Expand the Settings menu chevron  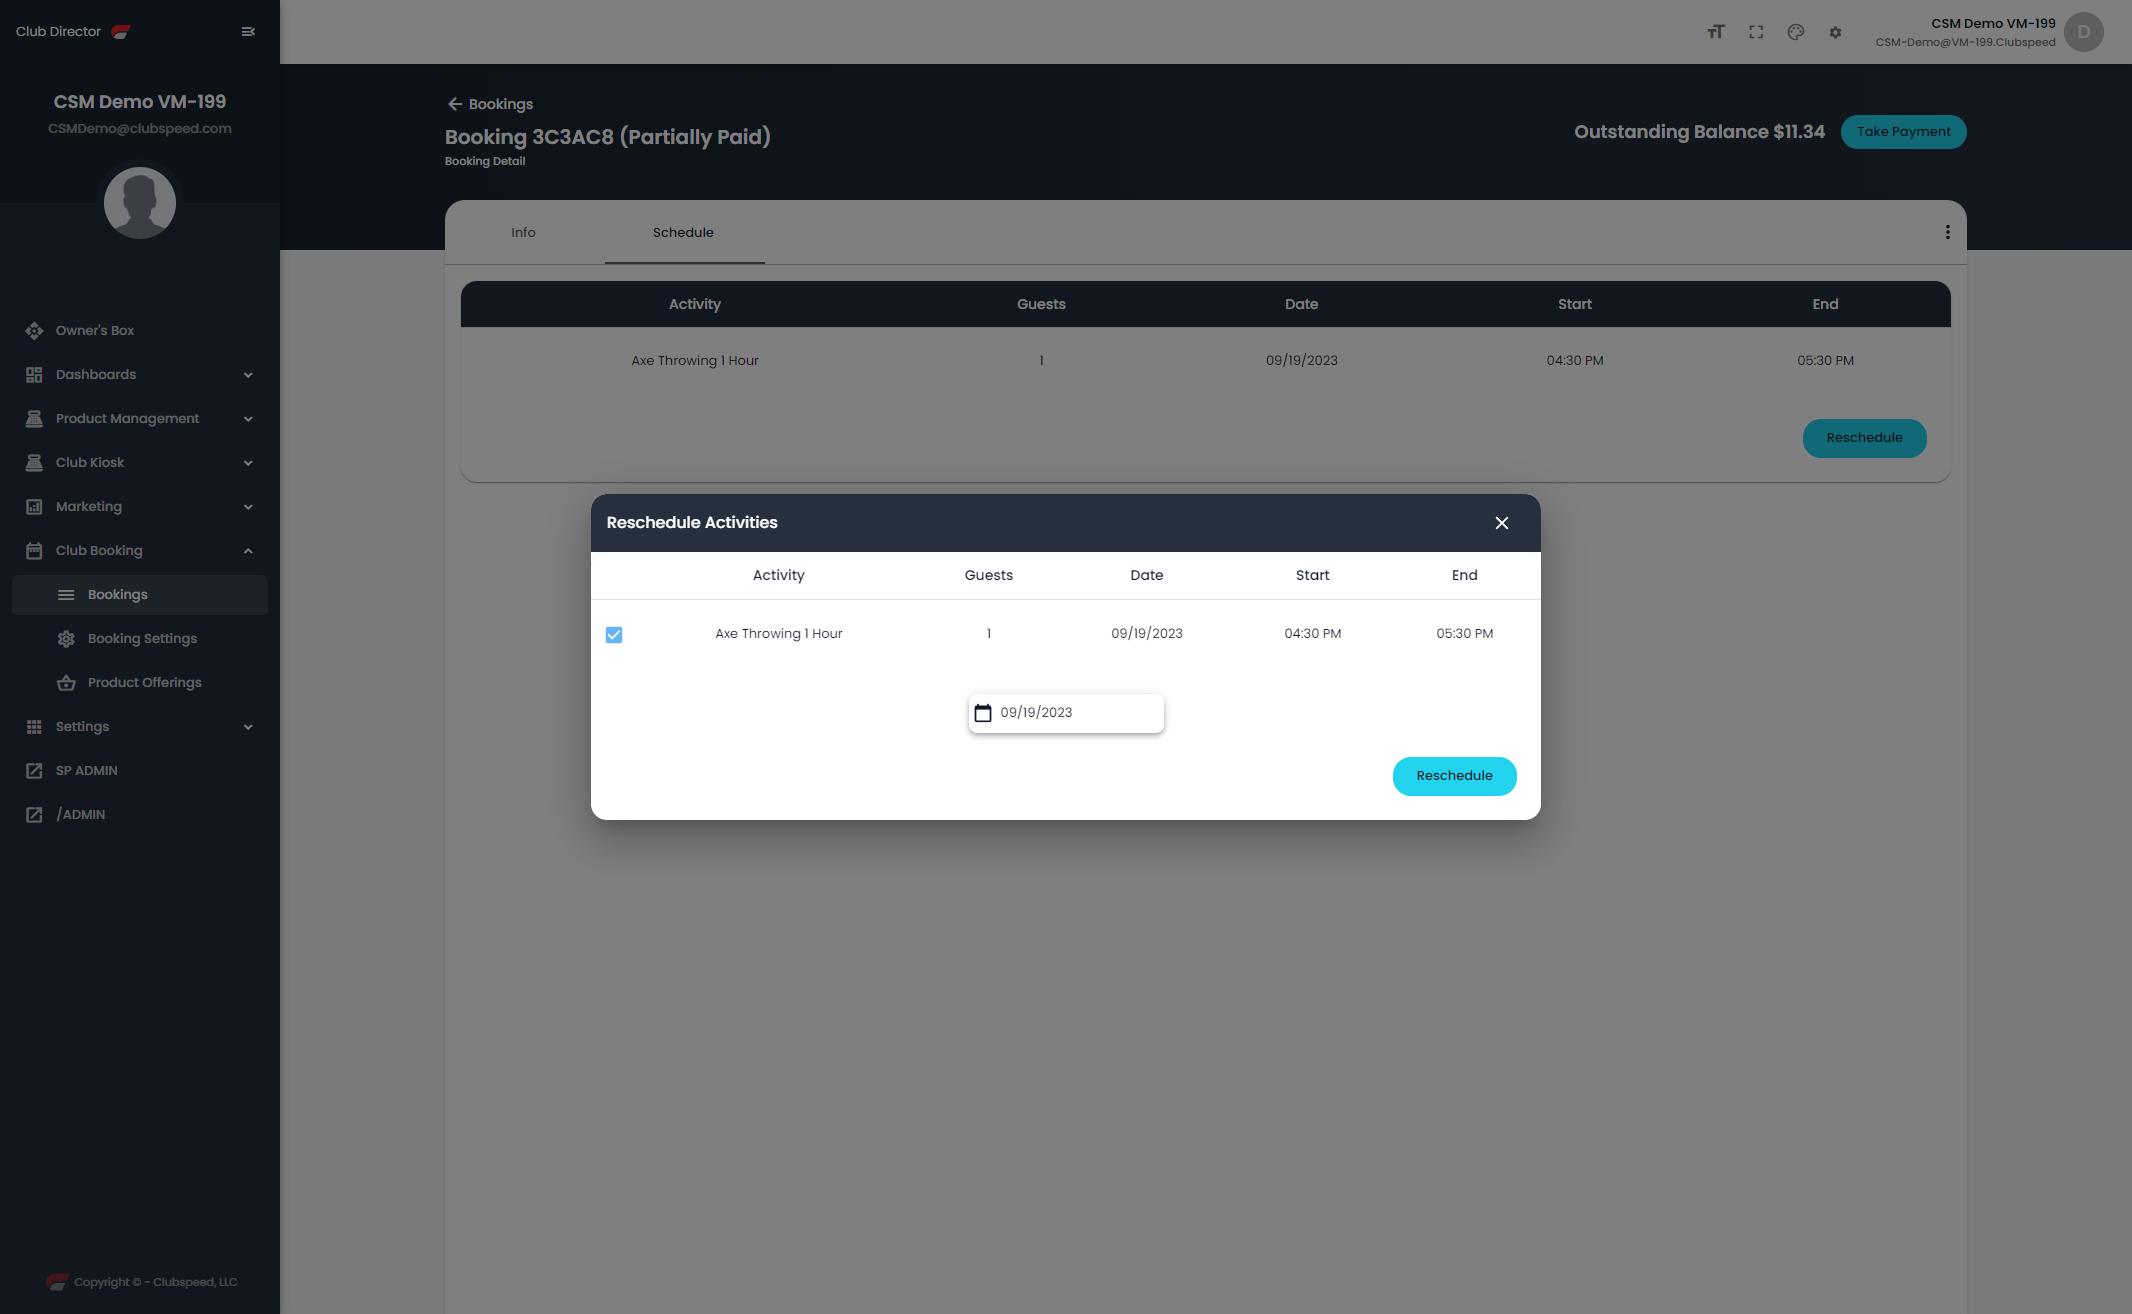[x=248, y=727]
